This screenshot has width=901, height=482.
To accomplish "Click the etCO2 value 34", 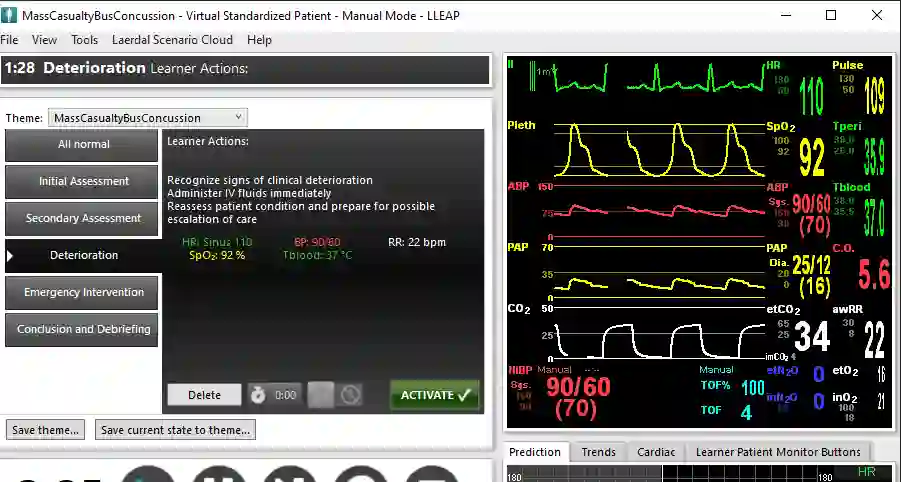I will pos(812,337).
